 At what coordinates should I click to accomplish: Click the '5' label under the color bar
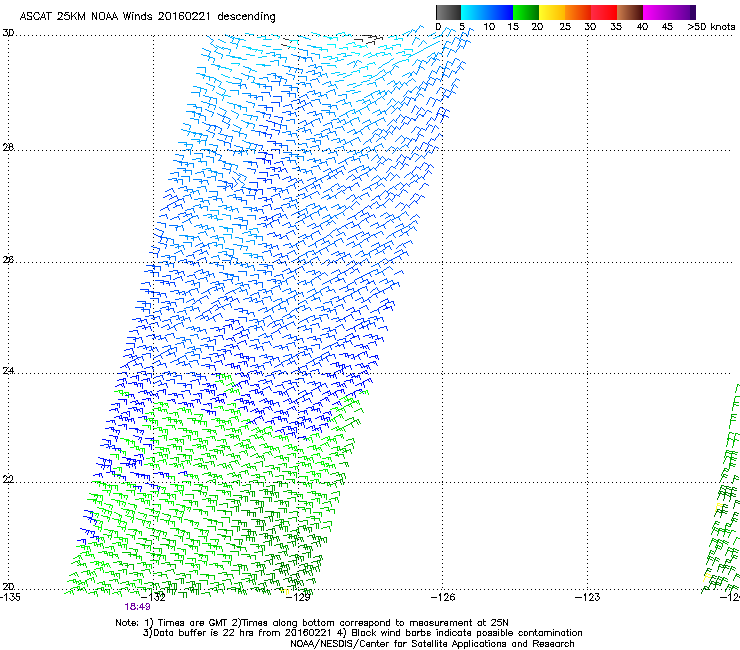[x=462, y=27]
